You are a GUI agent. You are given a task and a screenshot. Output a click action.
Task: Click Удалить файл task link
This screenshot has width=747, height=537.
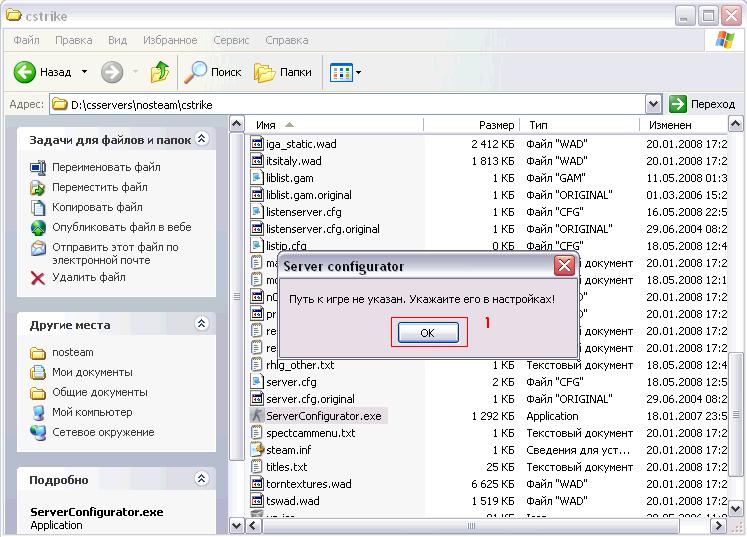89,277
